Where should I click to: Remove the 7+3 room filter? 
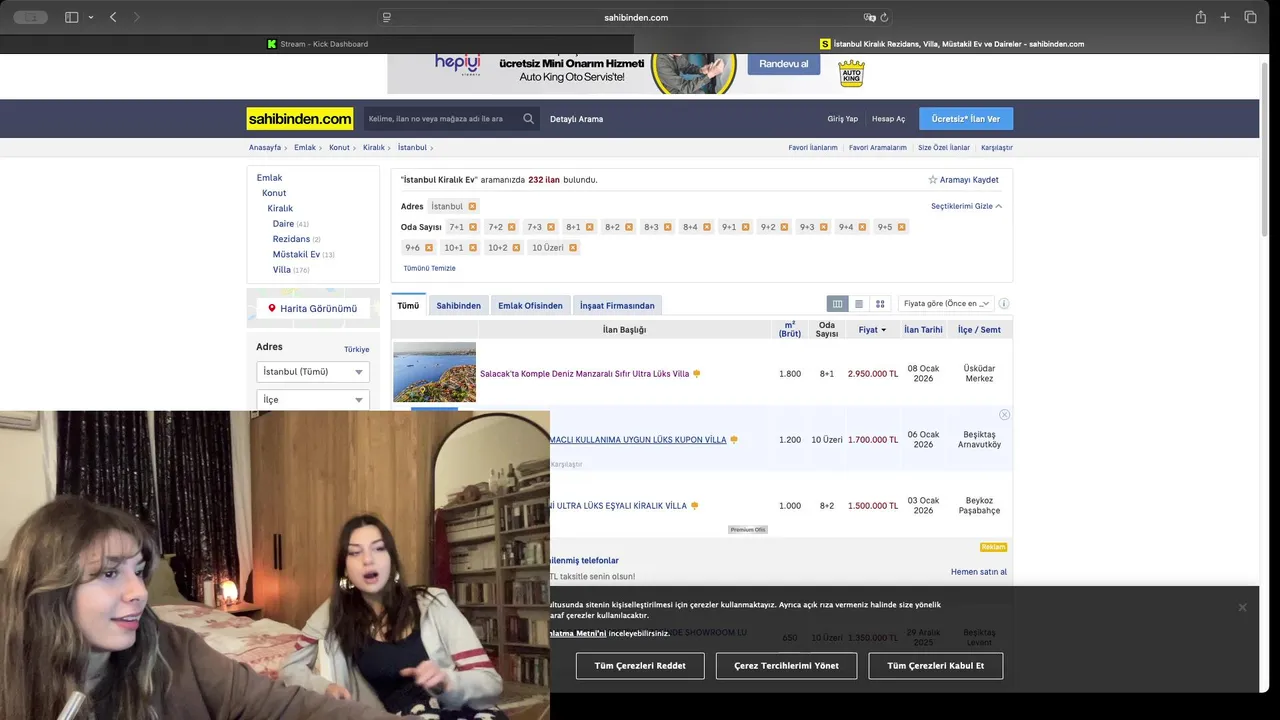[x=551, y=227]
